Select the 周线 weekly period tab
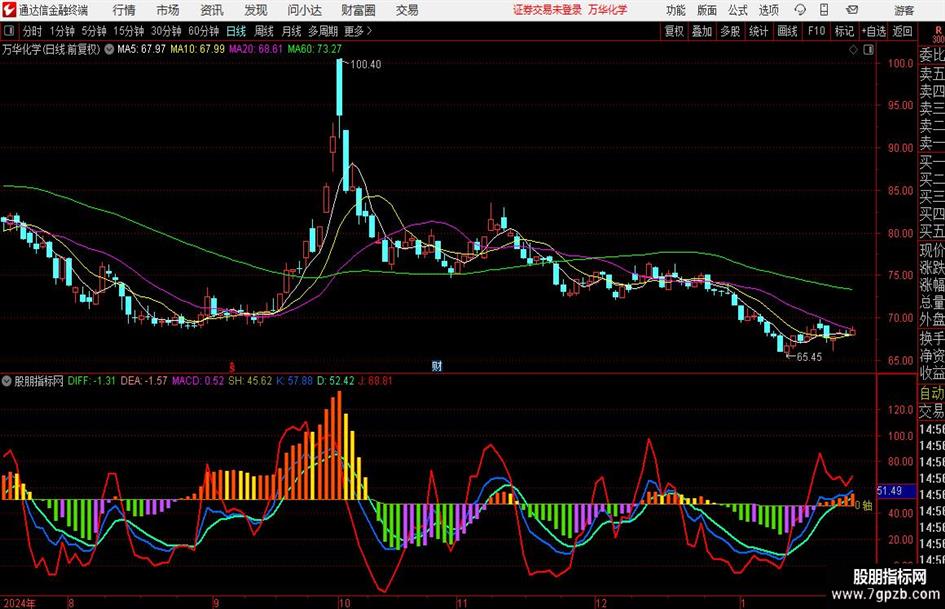Image resolution: width=945 pixels, height=609 pixels. click(x=264, y=31)
